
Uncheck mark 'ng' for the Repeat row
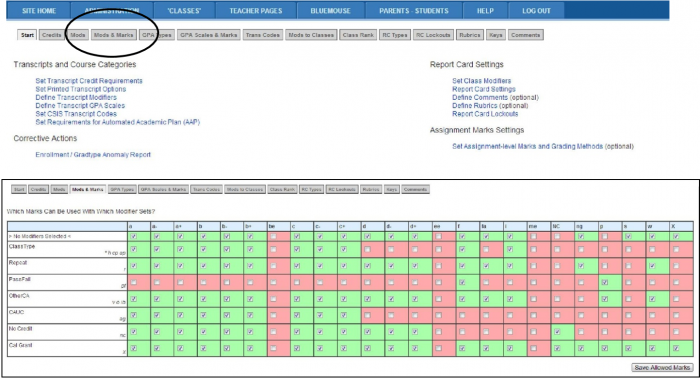click(x=581, y=266)
